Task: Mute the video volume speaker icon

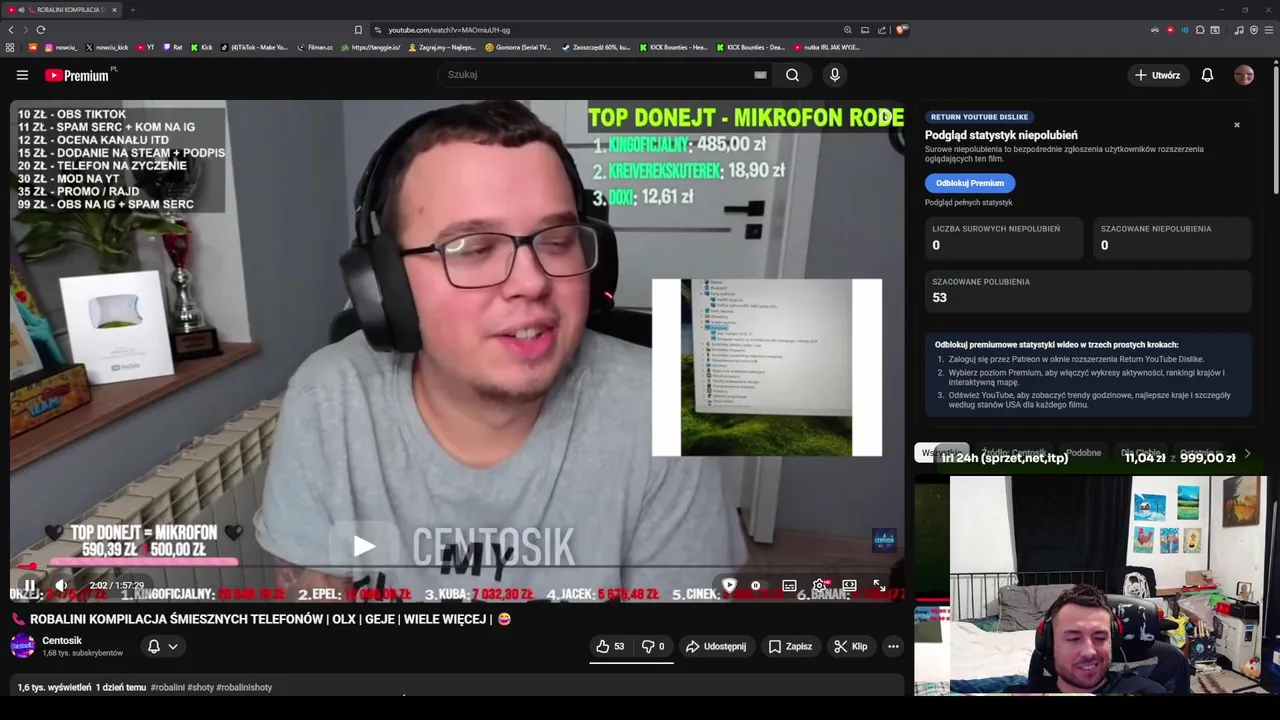Action: pos(61,585)
